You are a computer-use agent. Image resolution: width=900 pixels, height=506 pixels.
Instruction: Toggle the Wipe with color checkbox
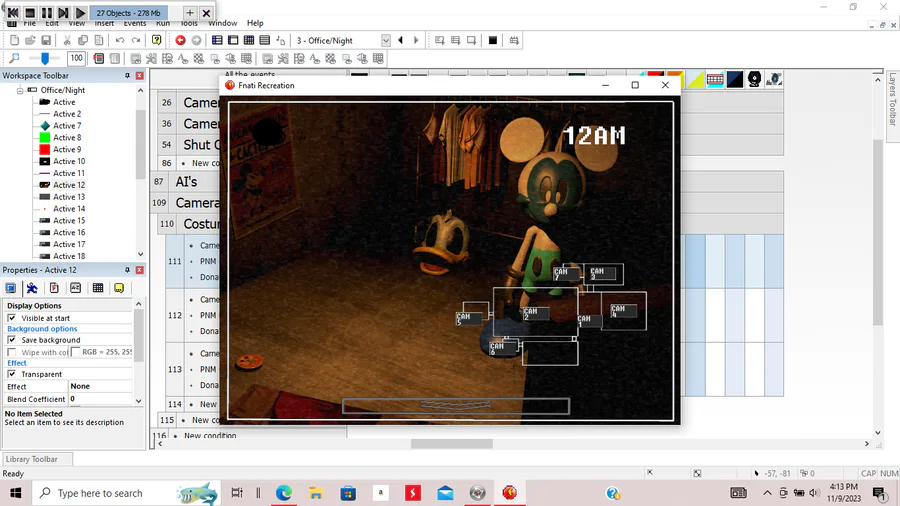tap(11, 352)
